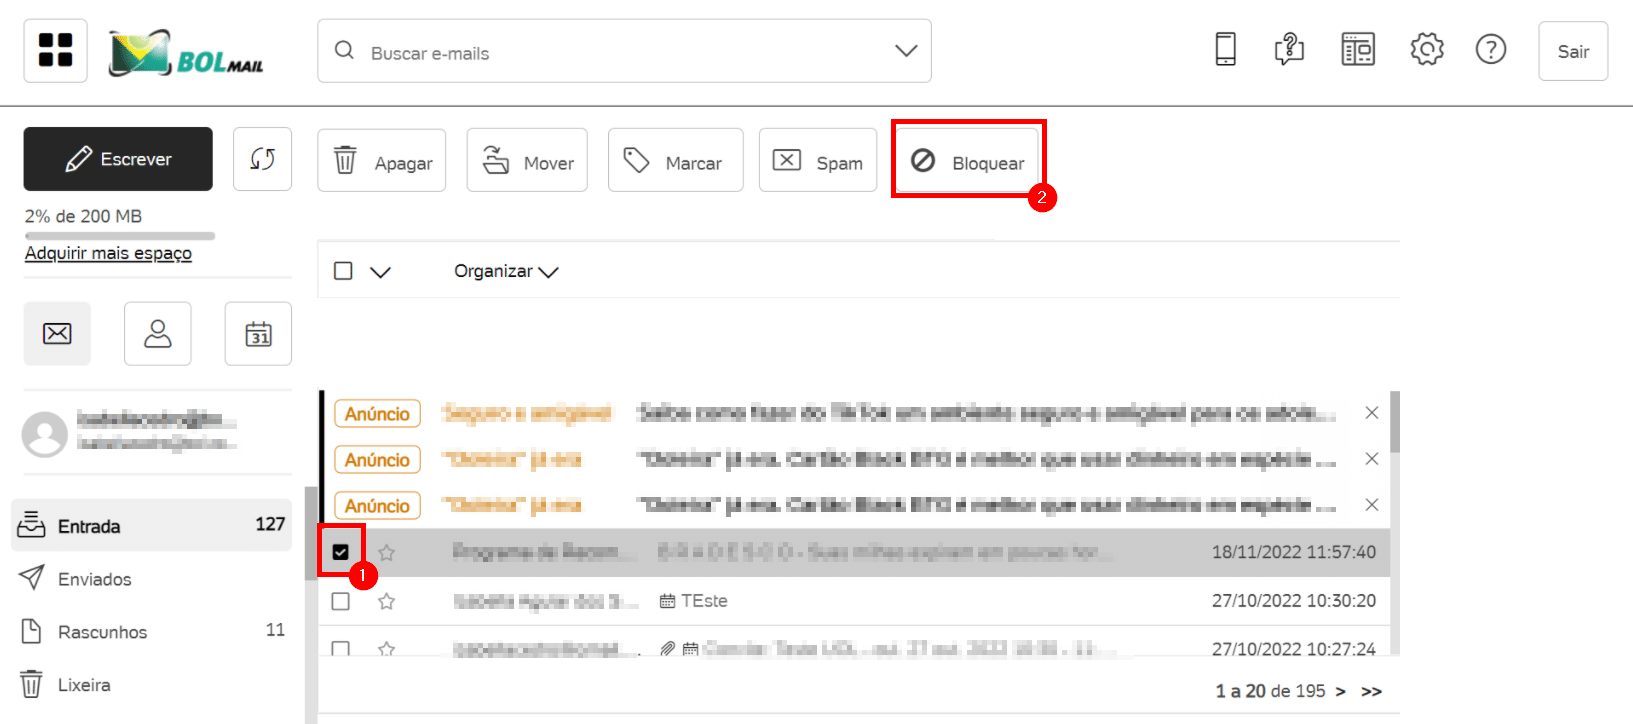Screen dimensions: 1633x724
Task: Click the storage usage progress bar
Action: (120, 236)
